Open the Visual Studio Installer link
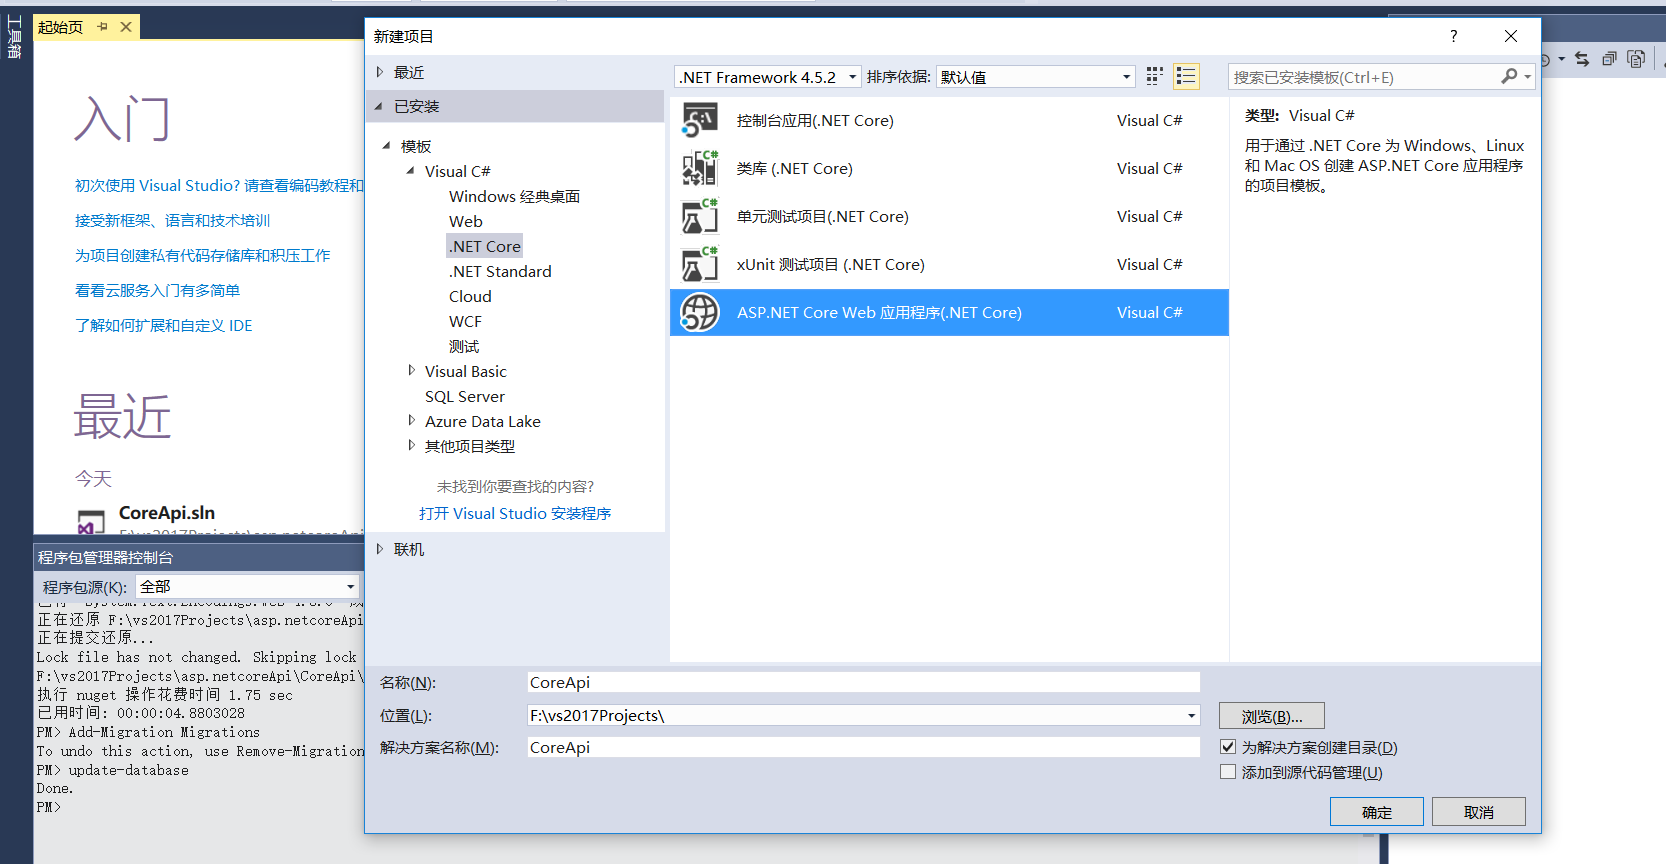 coord(515,513)
